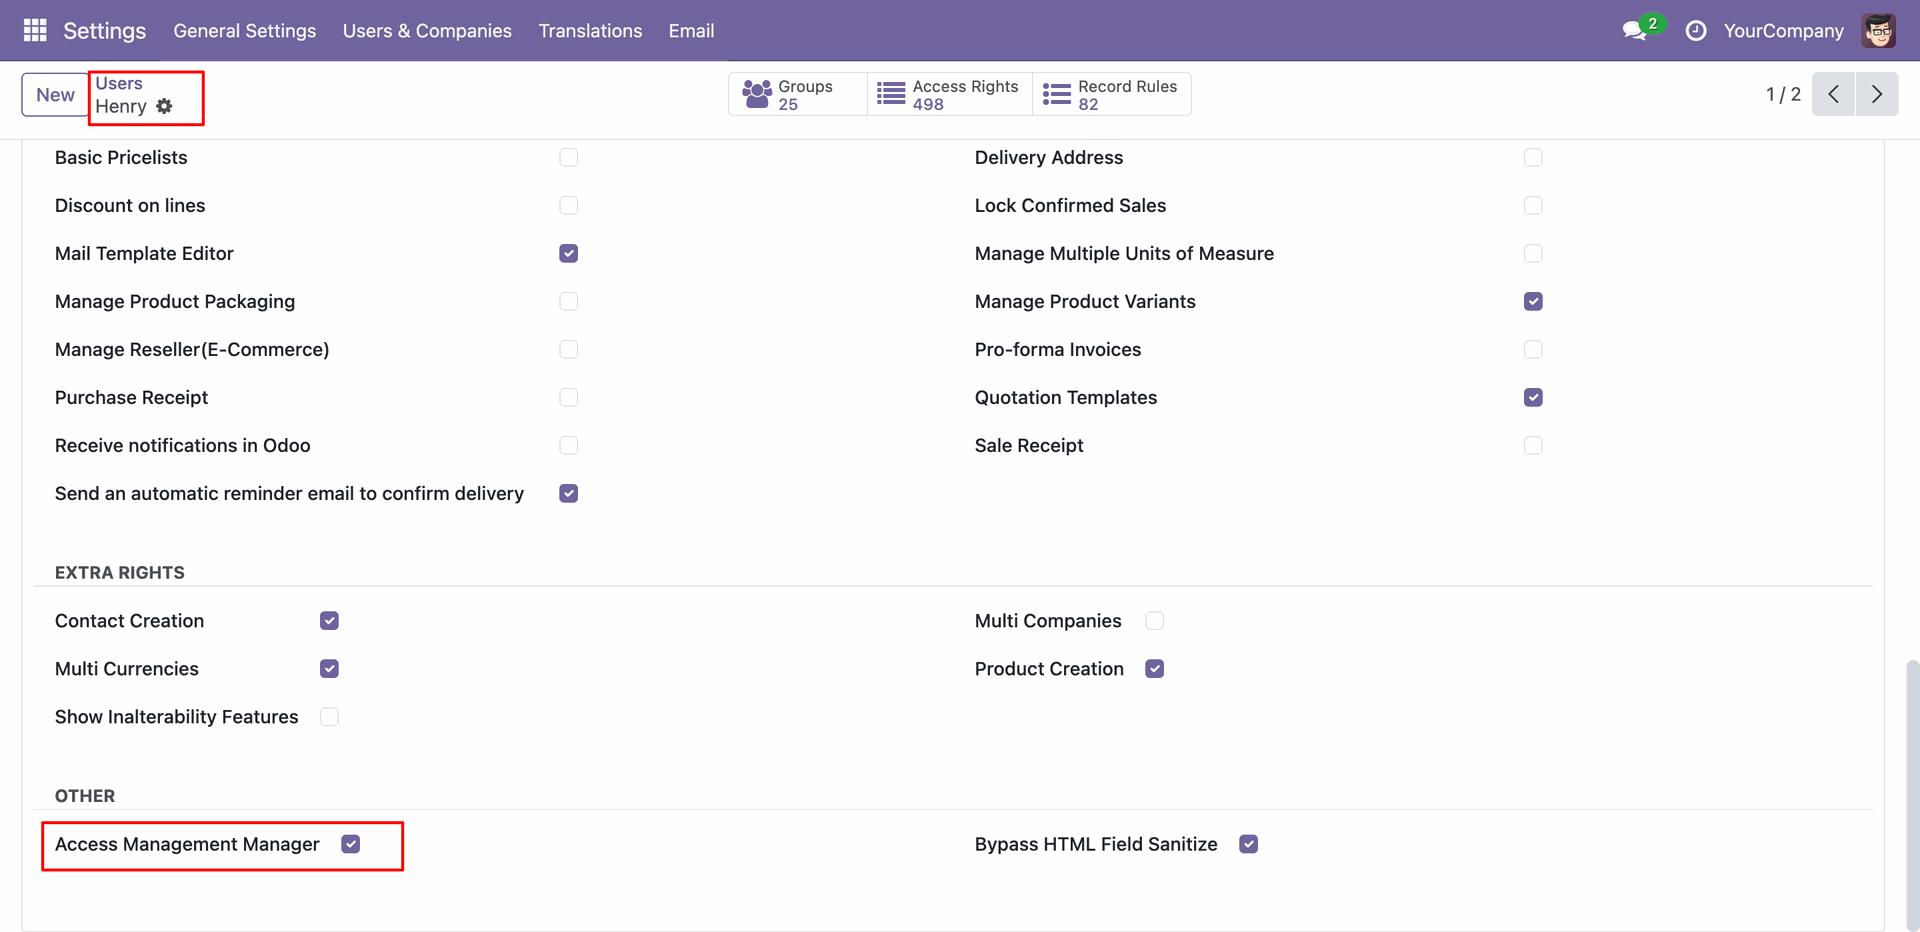Open the Users & Companies menu

[427, 31]
